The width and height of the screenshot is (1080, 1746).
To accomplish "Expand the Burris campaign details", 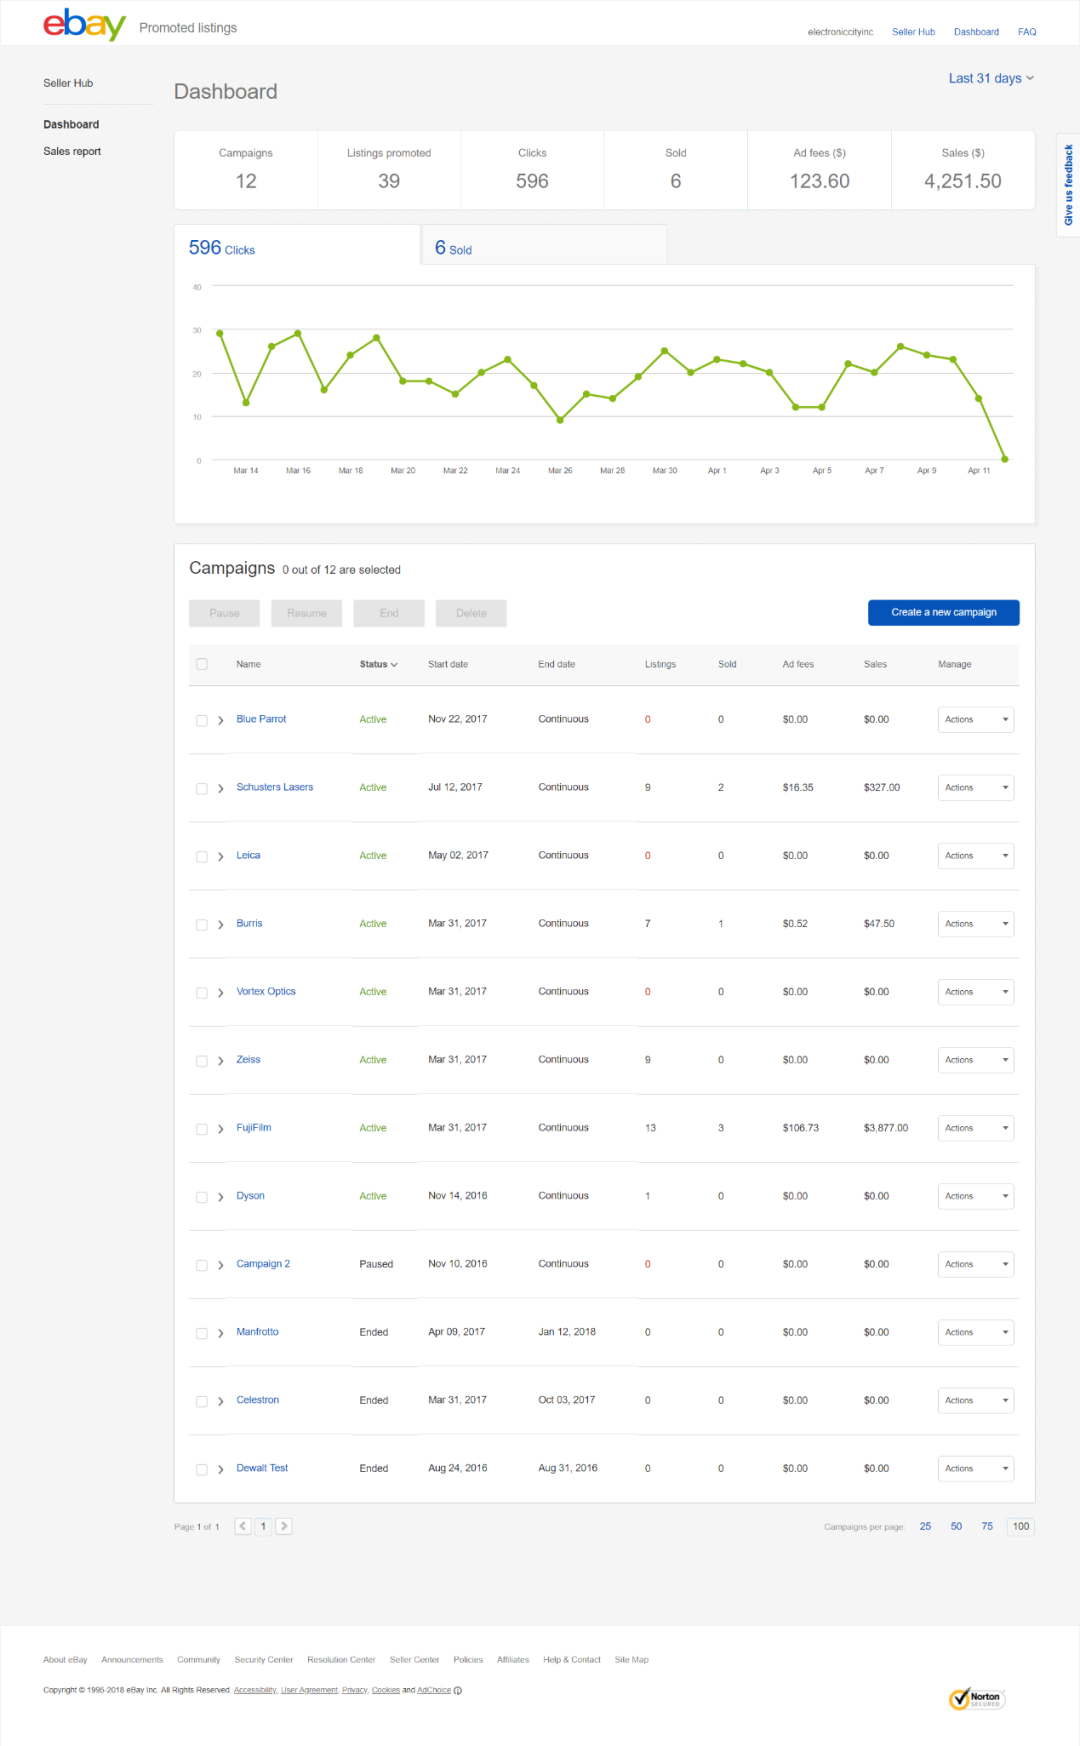I will 221,924.
